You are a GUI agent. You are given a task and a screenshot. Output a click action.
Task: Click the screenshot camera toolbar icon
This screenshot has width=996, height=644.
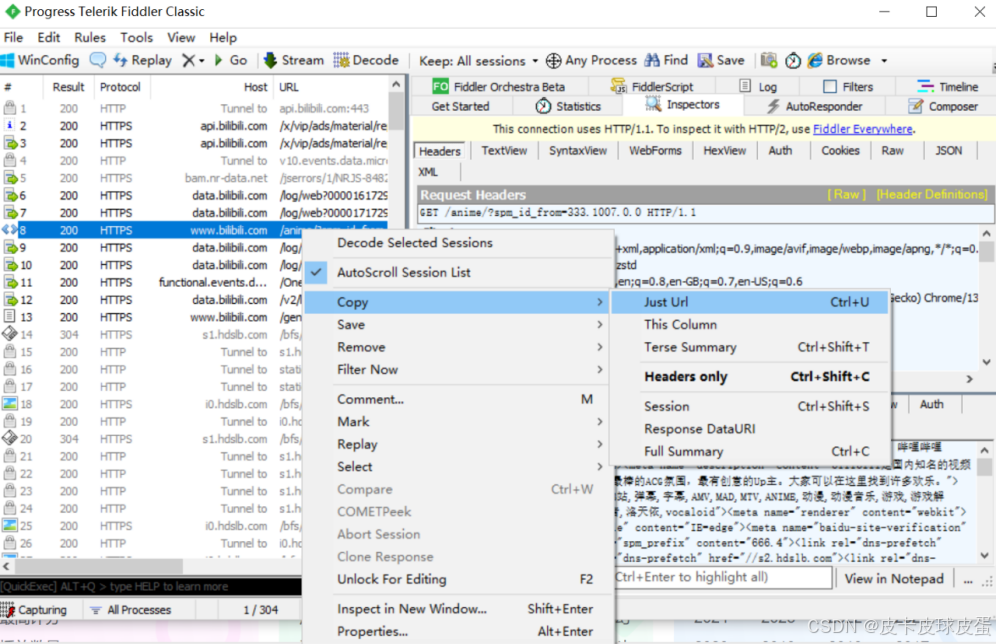point(769,60)
